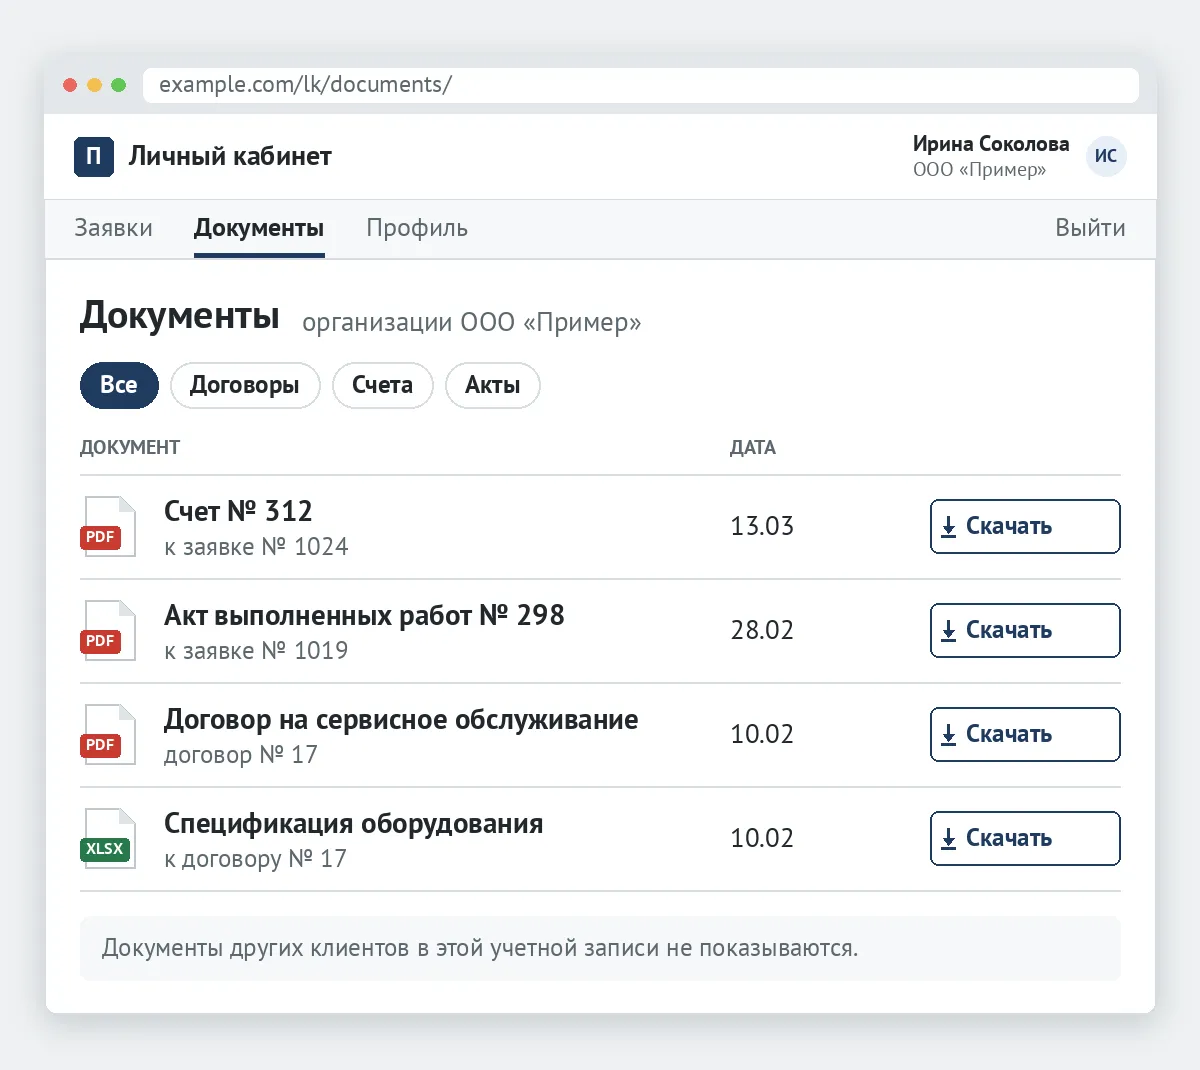Select the «Все» filter chip
The image size is (1200, 1070).
[x=119, y=385]
